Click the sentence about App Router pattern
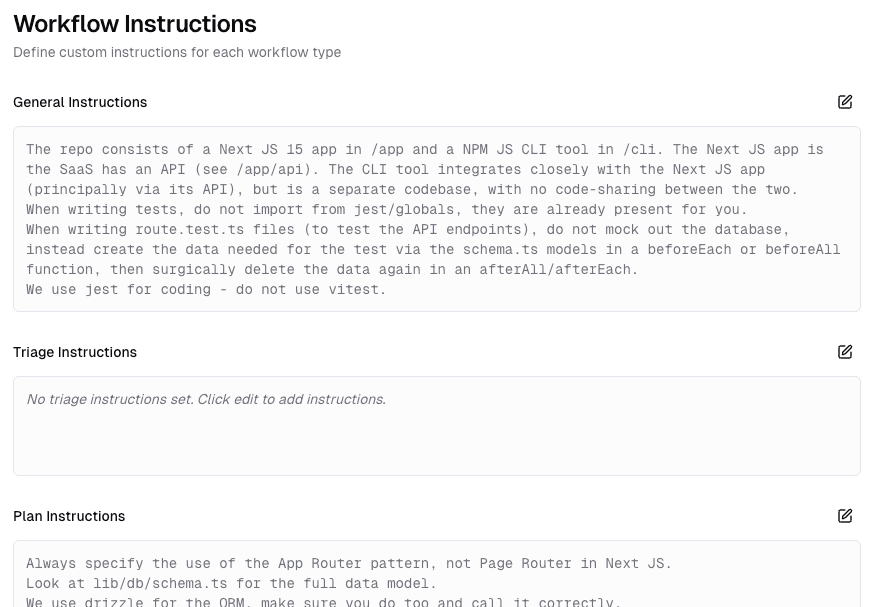 349,563
